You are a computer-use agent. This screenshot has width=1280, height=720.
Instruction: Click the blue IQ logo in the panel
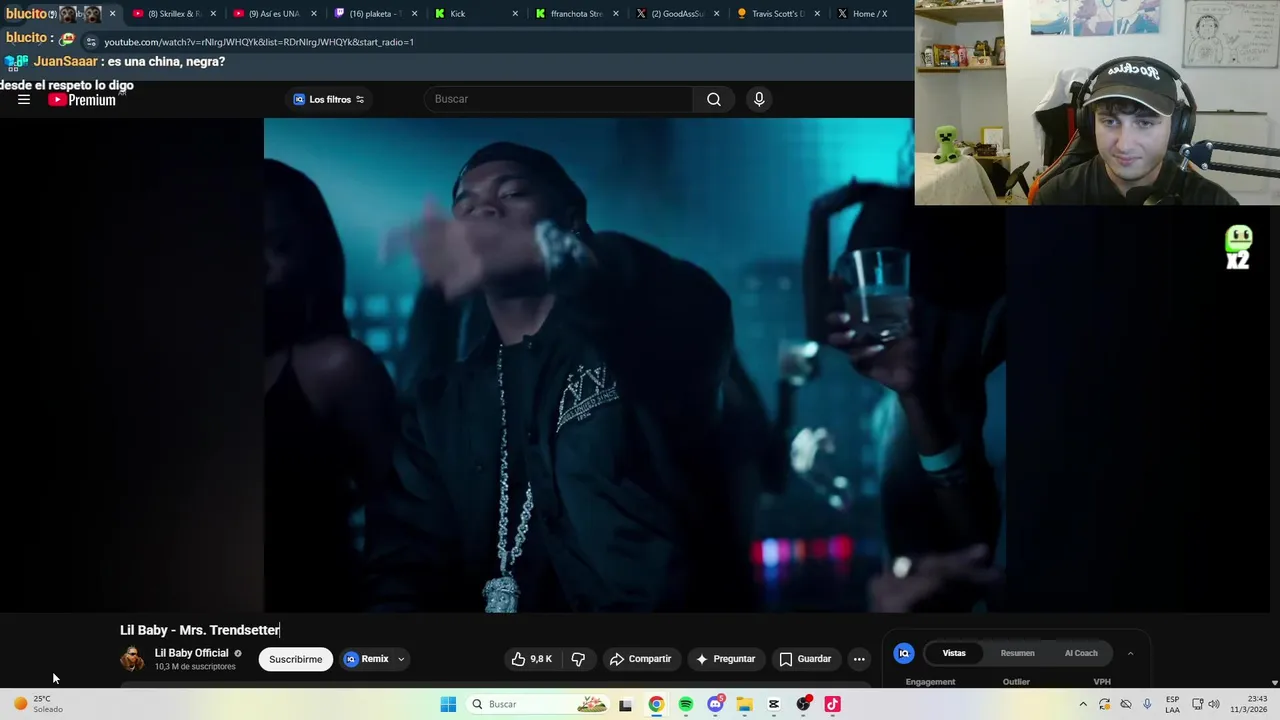pos(904,653)
